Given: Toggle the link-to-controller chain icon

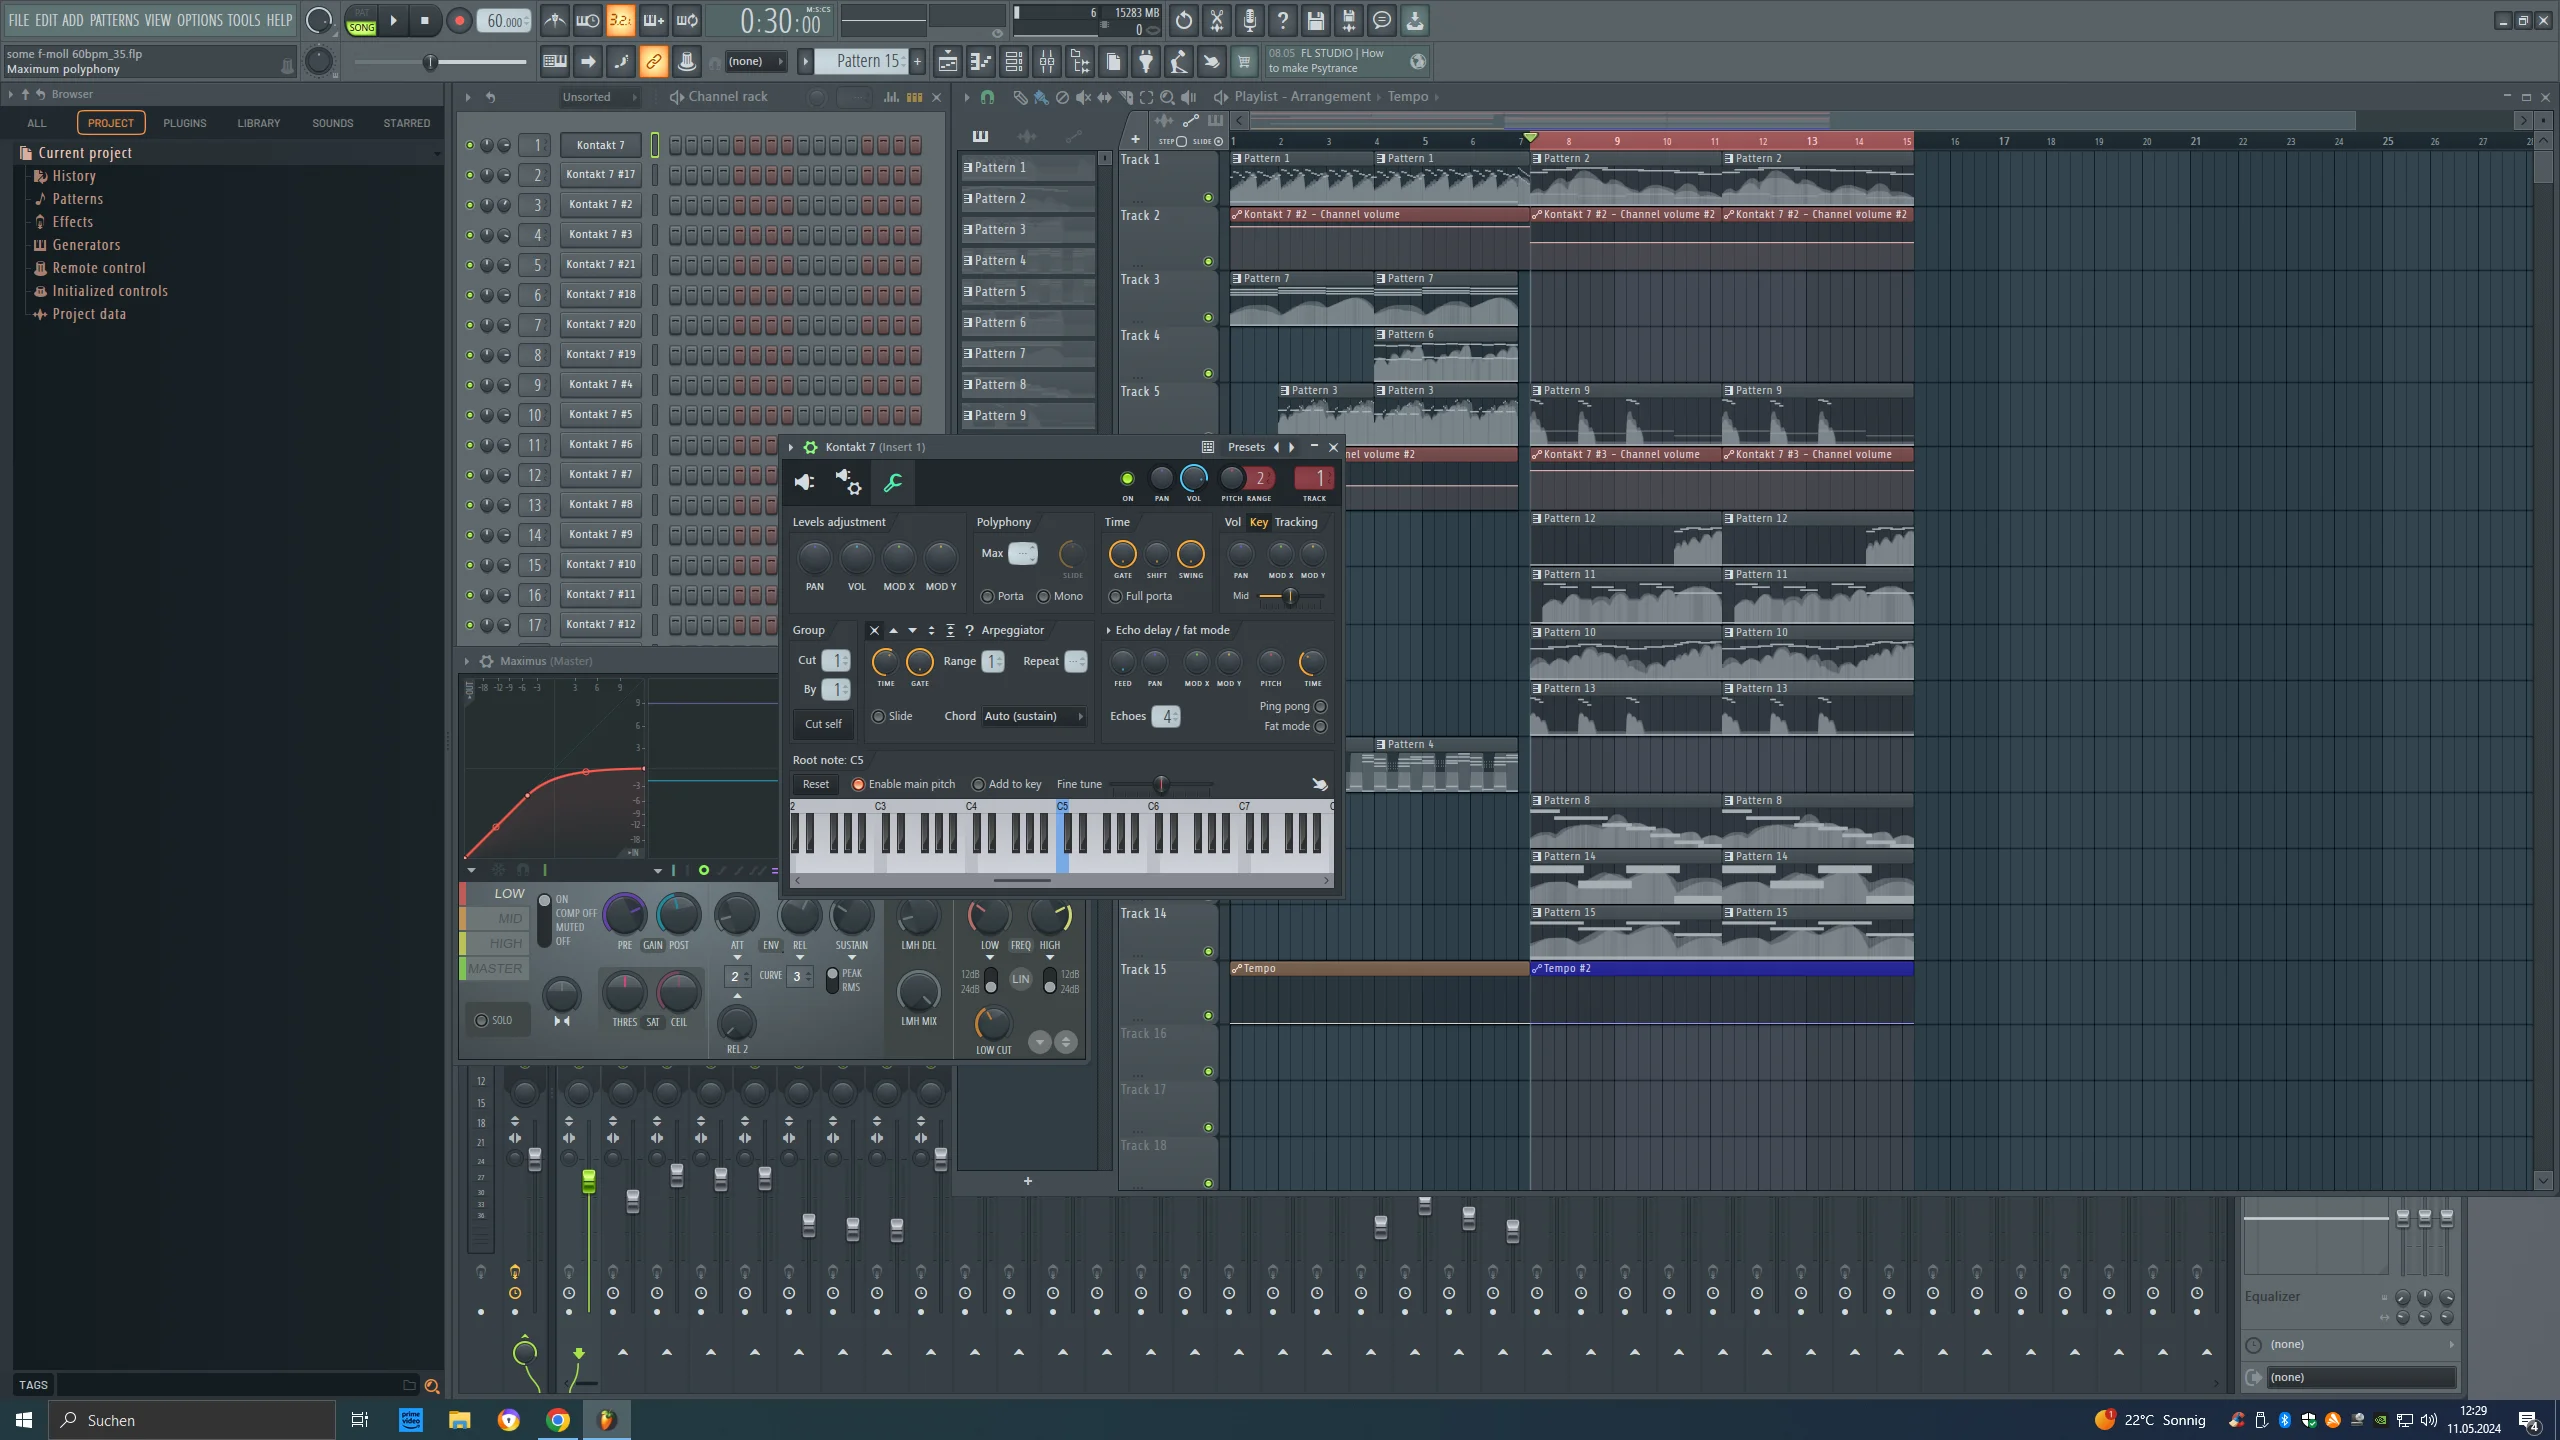Looking at the screenshot, I should coord(653,62).
